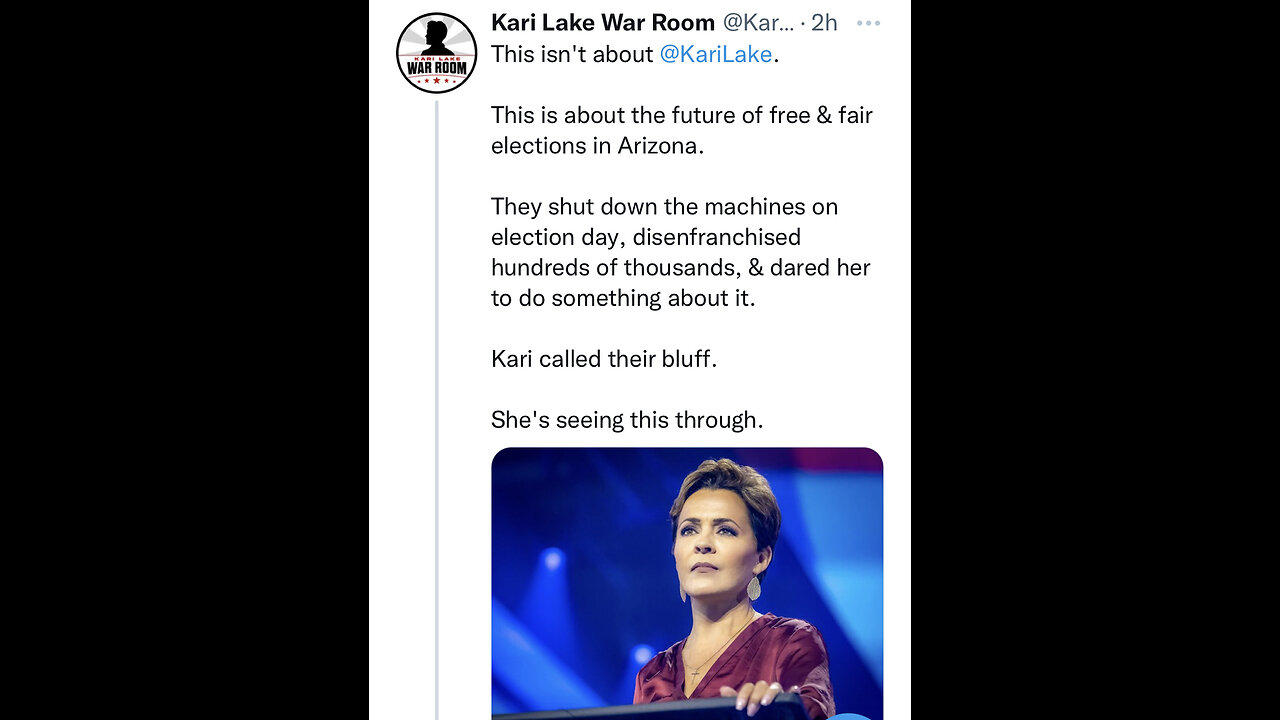
Task: Open the attached photo in the tweet
Action: (x=687, y=582)
